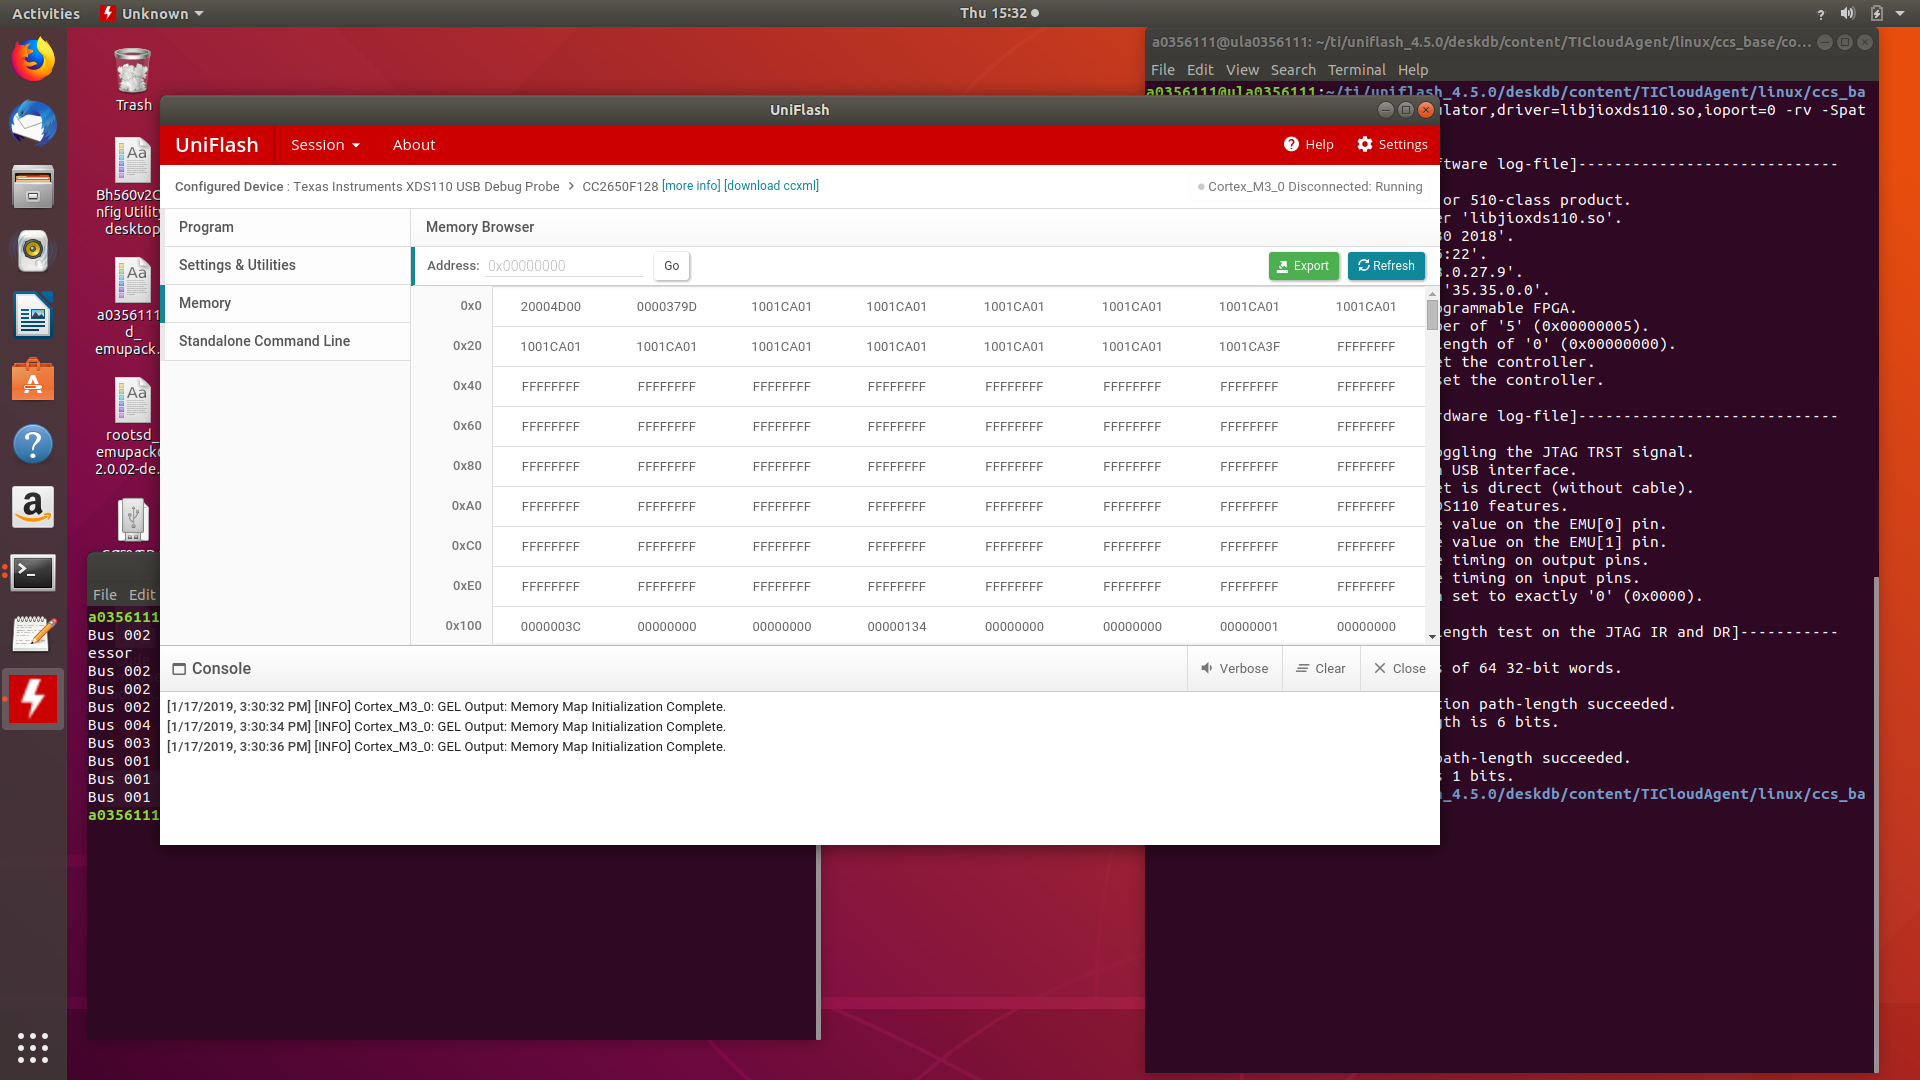Click the green Export button
The image size is (1920, 1080).
point(1303,266)
